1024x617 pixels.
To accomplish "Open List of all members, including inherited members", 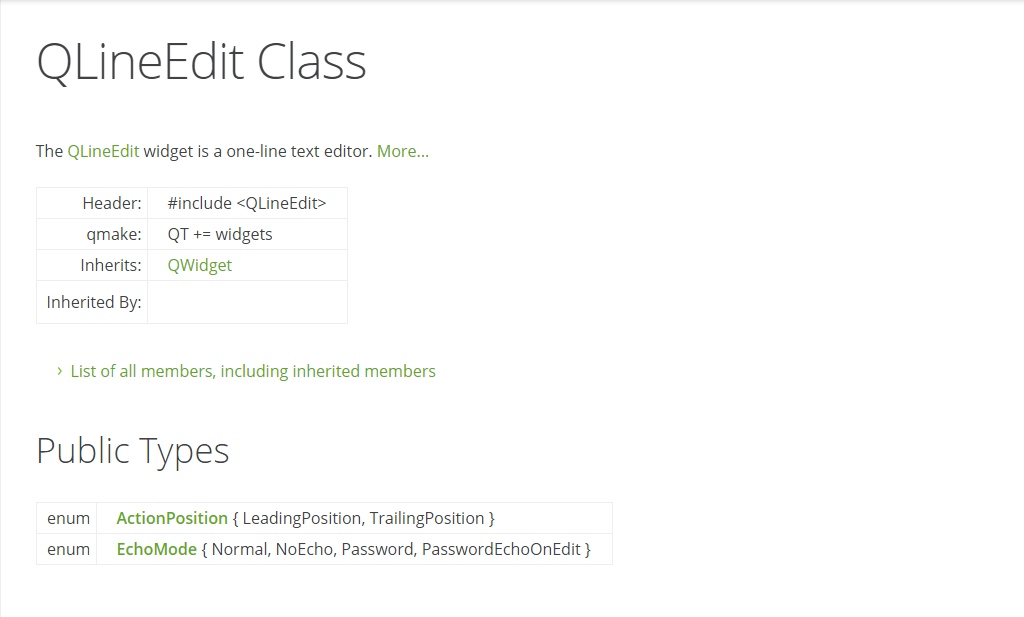I will click(x=253, y=372).
